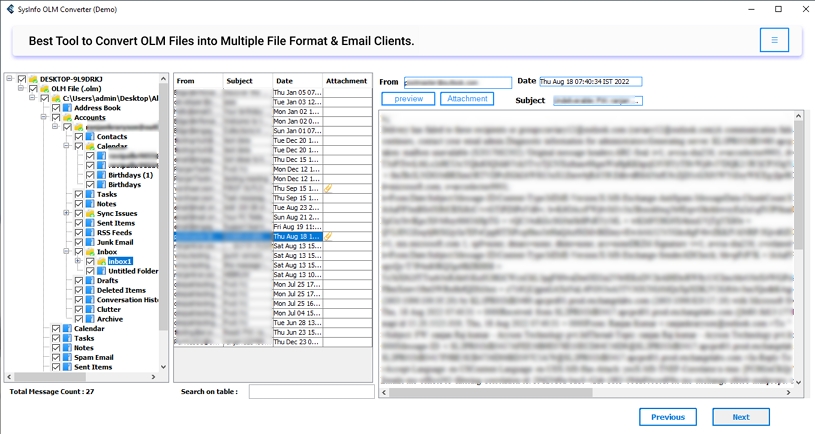Click the Sync Issues folder icon
This screenshot has width=815, height=434.
[x=90, y=214]
